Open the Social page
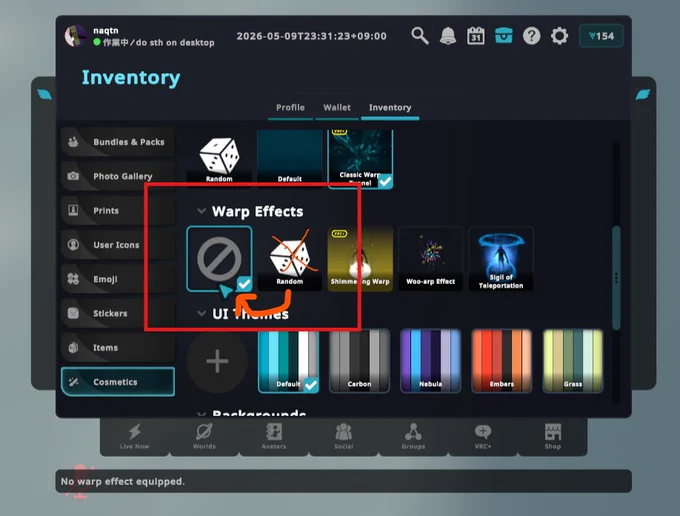The width and height of the screenshot is (680, 516). (x=343, y=436)
